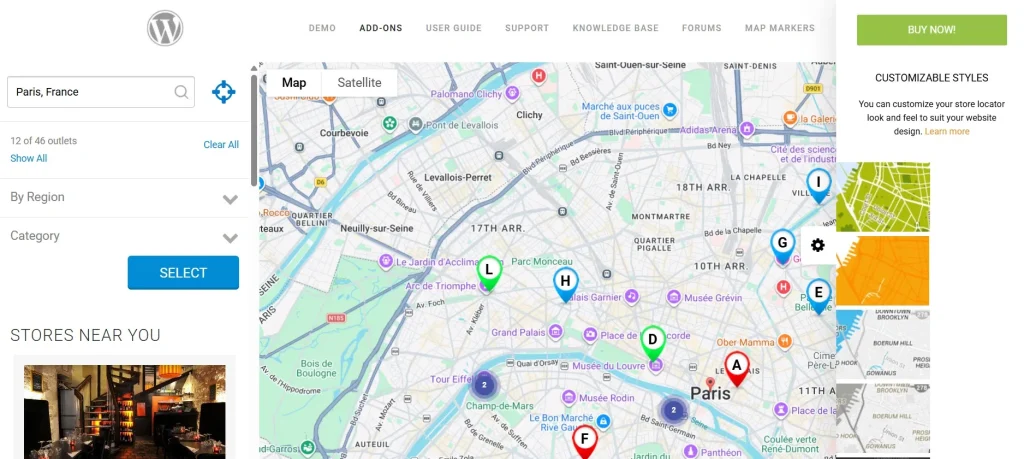Open the User Guide menu item
The image size is (1024, 459).
[454, 28]
